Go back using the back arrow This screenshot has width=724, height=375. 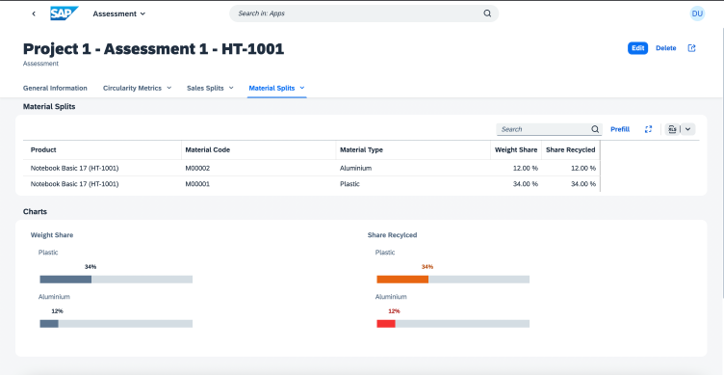click(x=34, y=14)
